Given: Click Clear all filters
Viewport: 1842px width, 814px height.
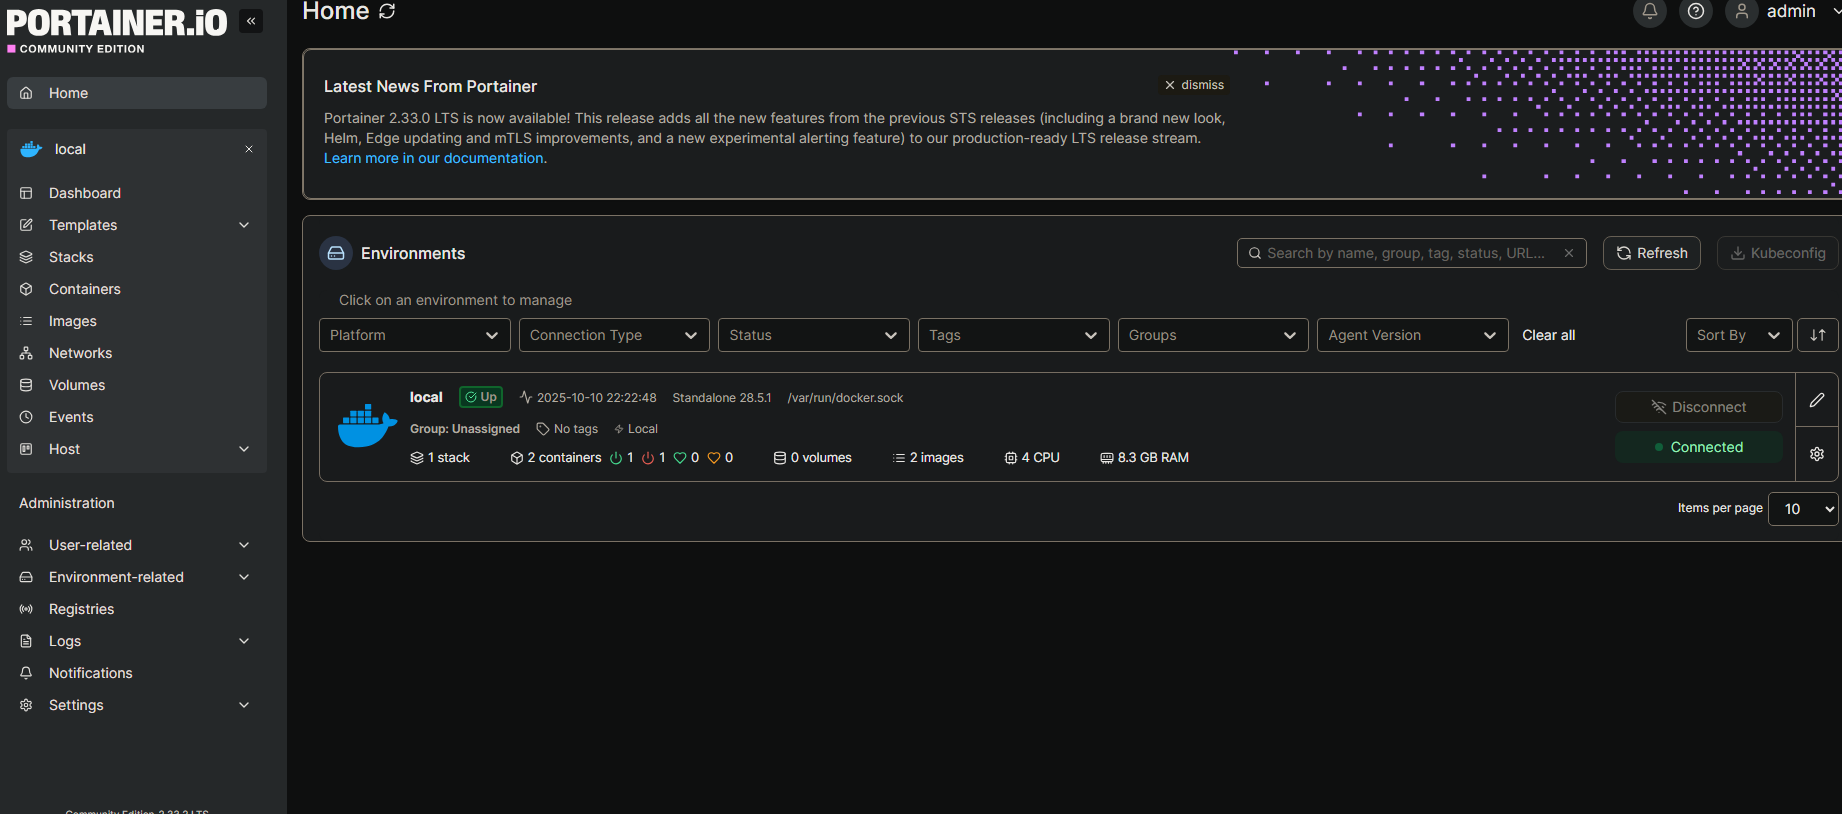Looking at the screenshot, I should (x=1548, y=335).
